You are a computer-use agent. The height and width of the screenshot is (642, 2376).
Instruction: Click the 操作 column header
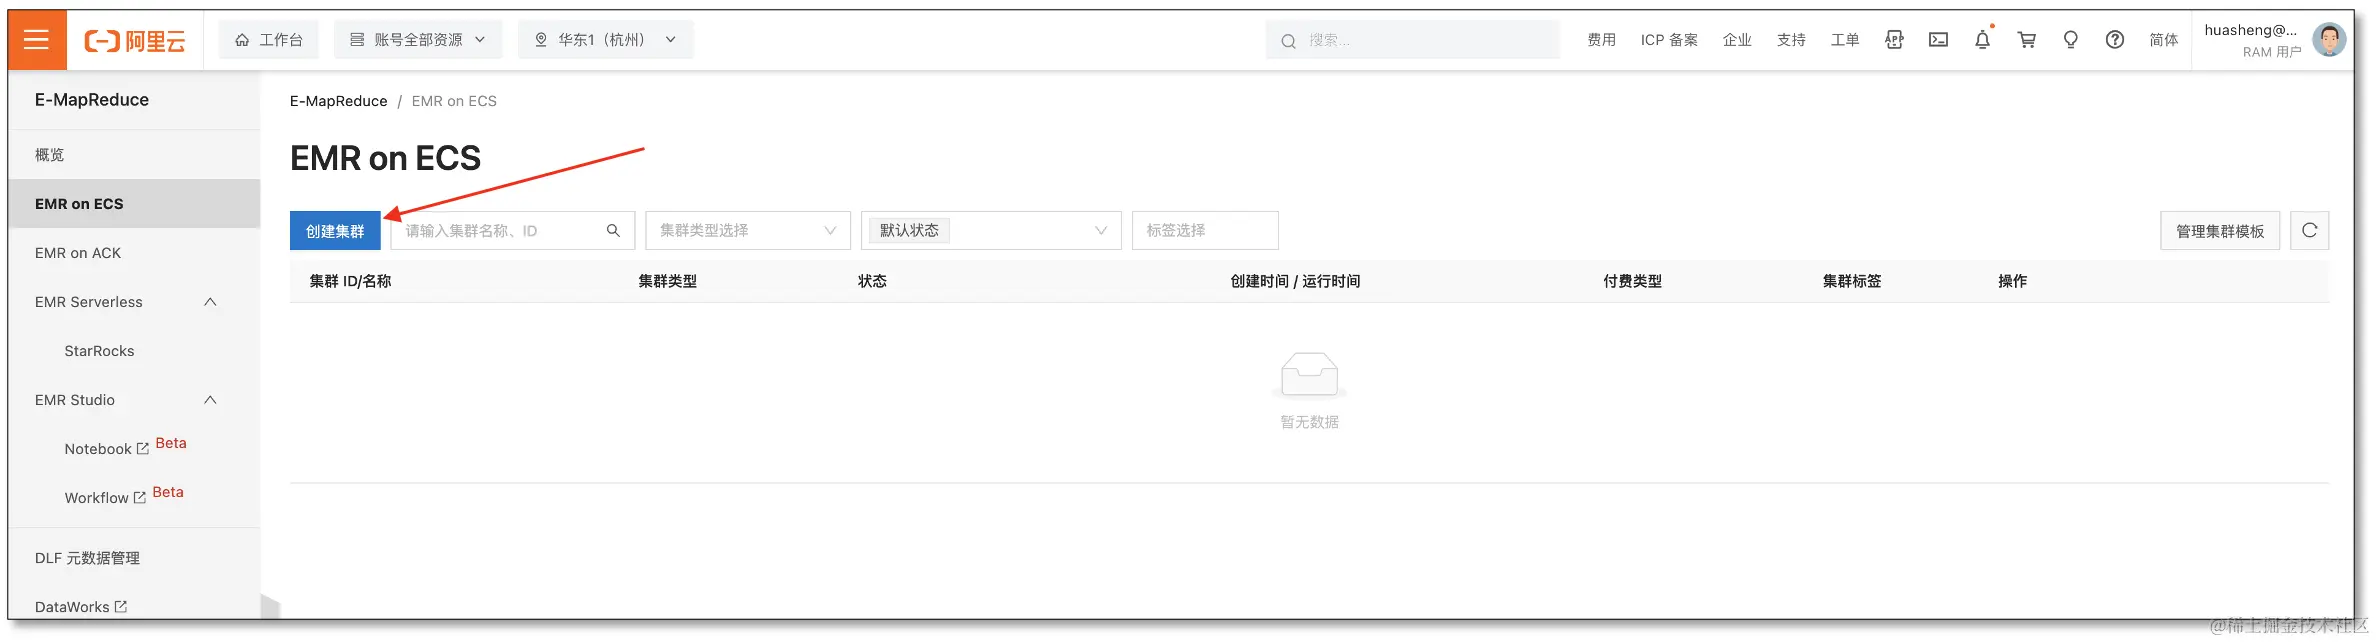pos(2013,282)
